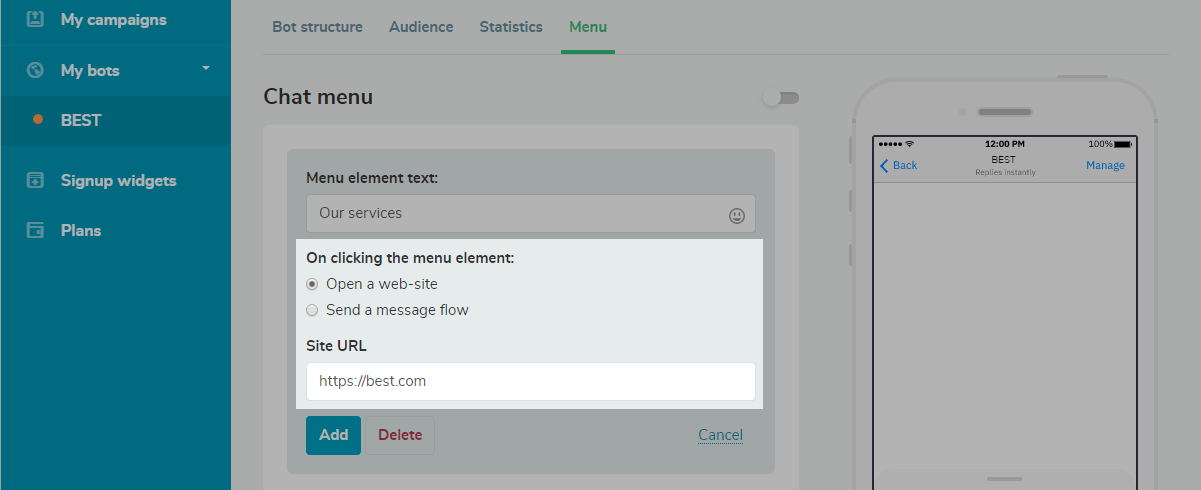Viewport: 1201px width, 490px height.
Task: Click the My bots globe icon
Action: tap(35, 70)
